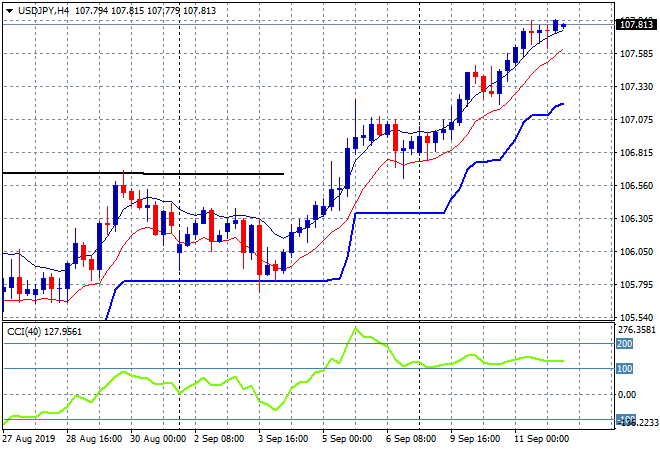Image resolution: width=660 pixels, height=450 pixels.
Task: Click the tall blue candle's upper wick near 5 Sep 00:00
Action: [x=356, y=118]
